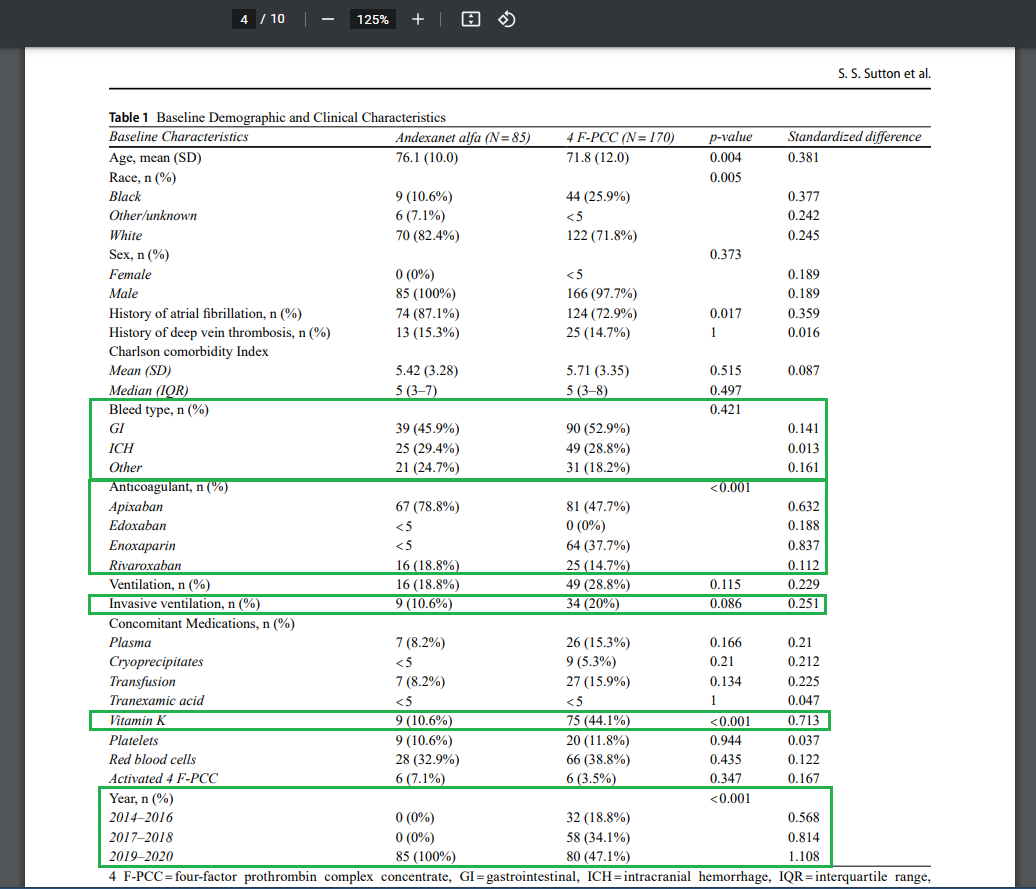The image size is (1036, 889).
Task: Click the "Plasma" row label
Action: point(130,643)
